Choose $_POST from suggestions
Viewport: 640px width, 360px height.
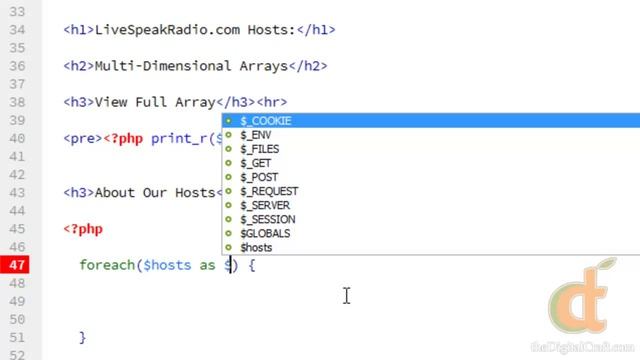tap(431, 177)
